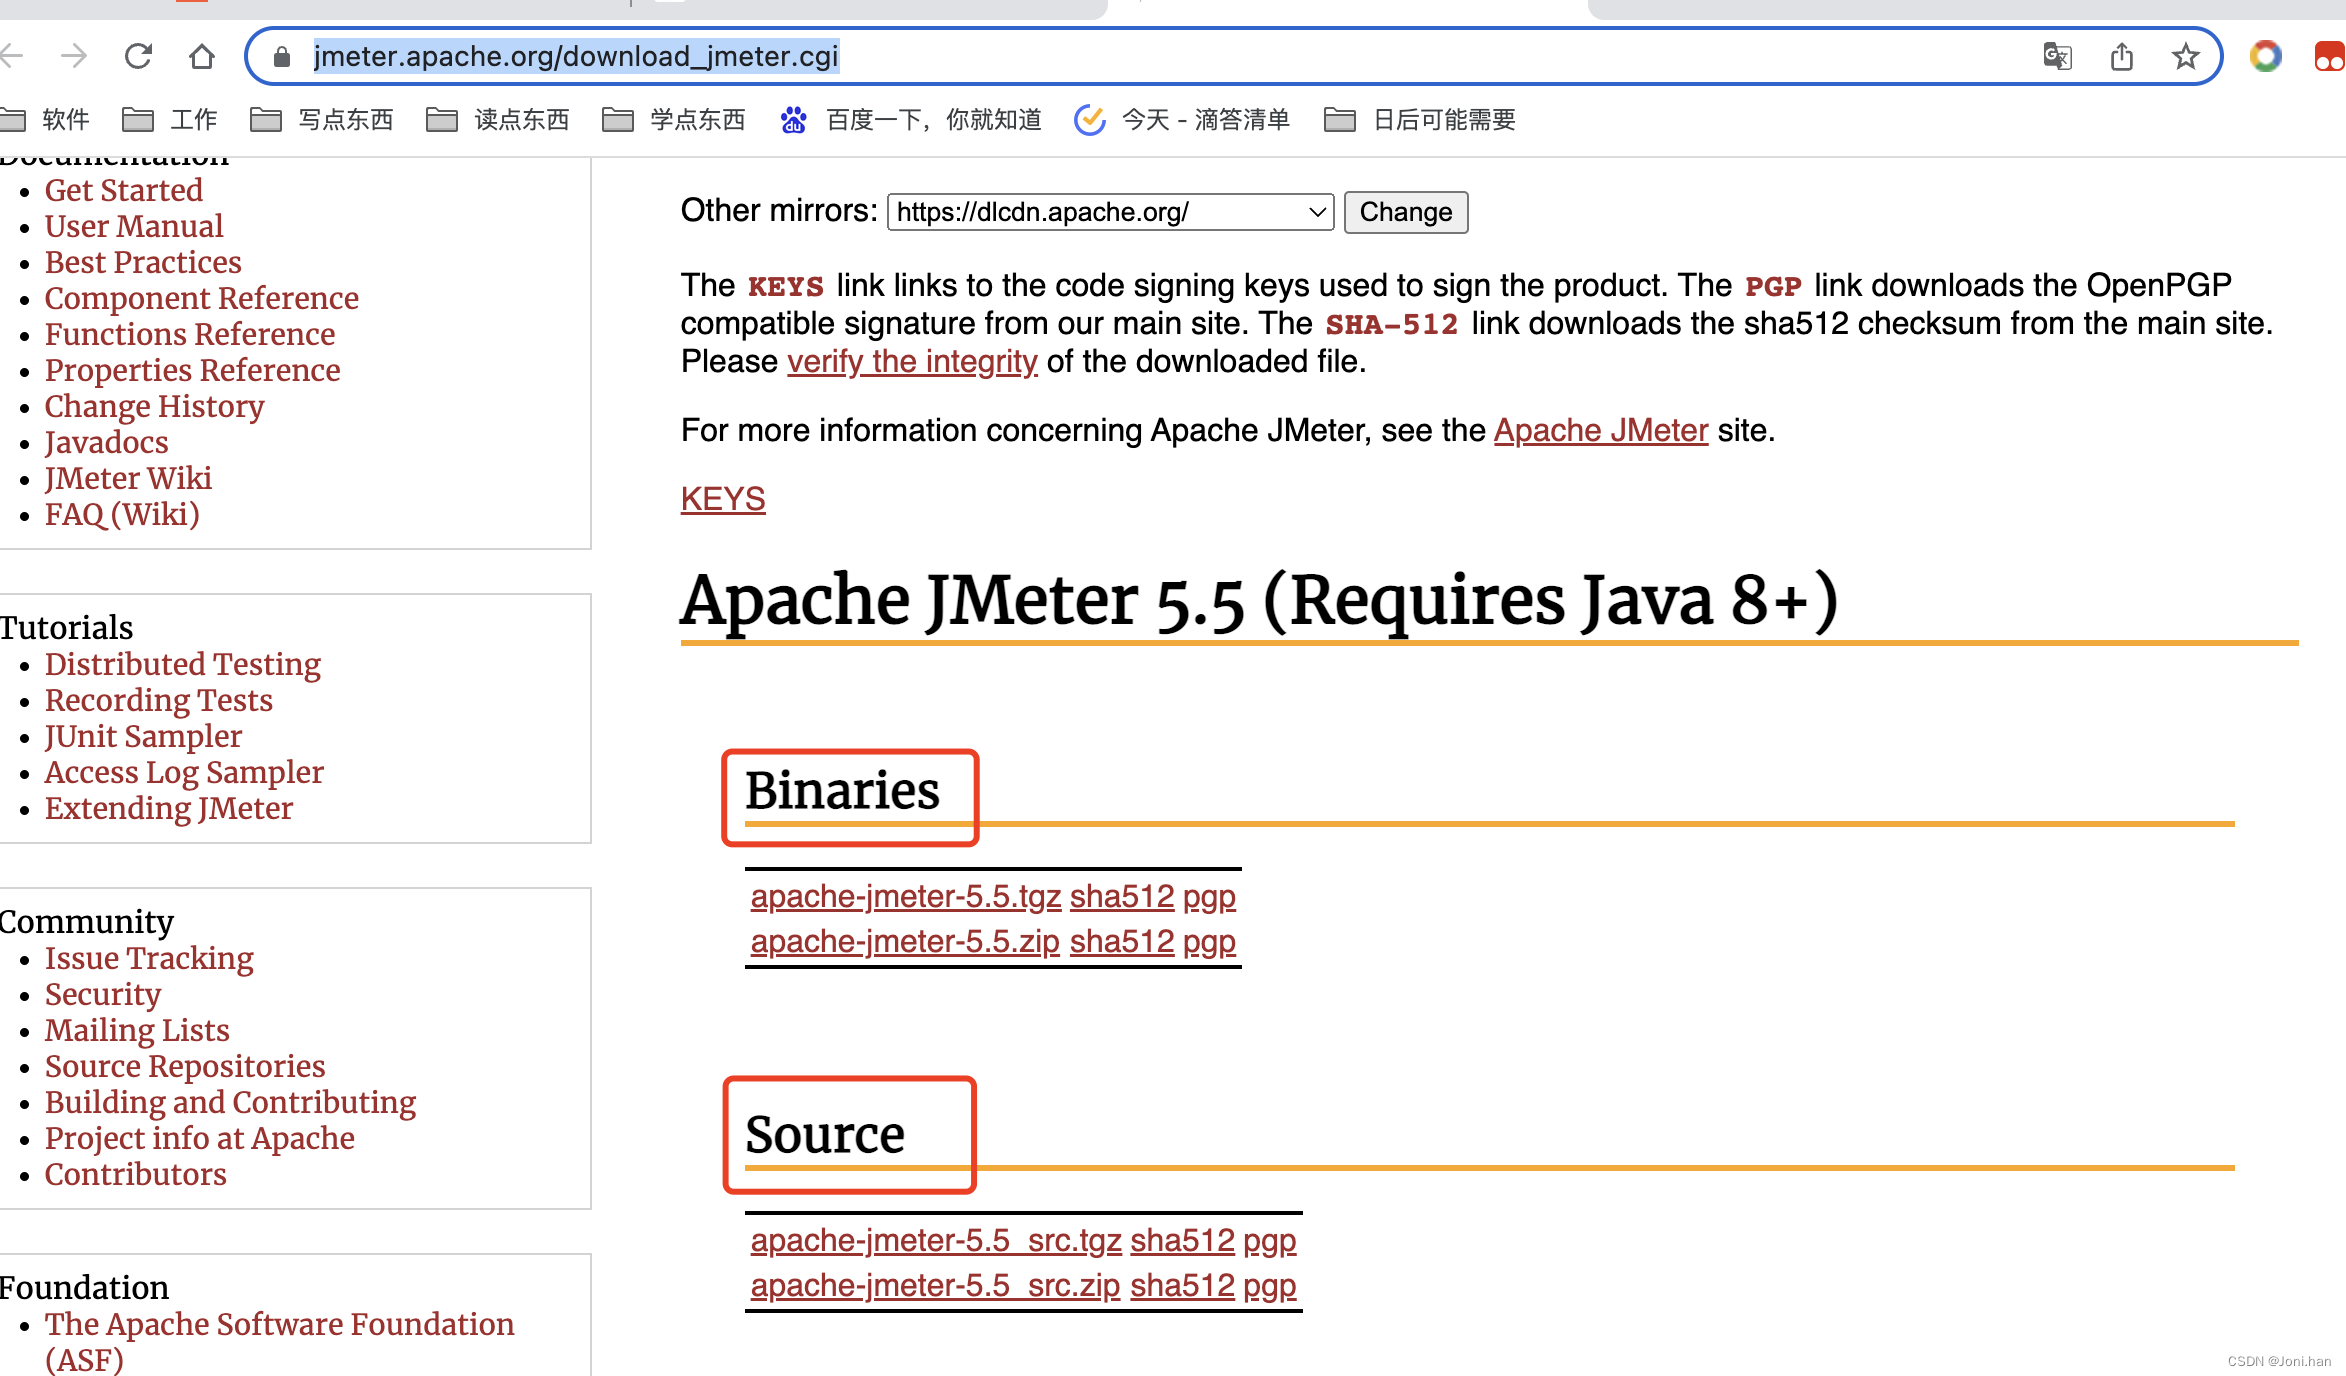Open Javadocs in sidebar

107,442
